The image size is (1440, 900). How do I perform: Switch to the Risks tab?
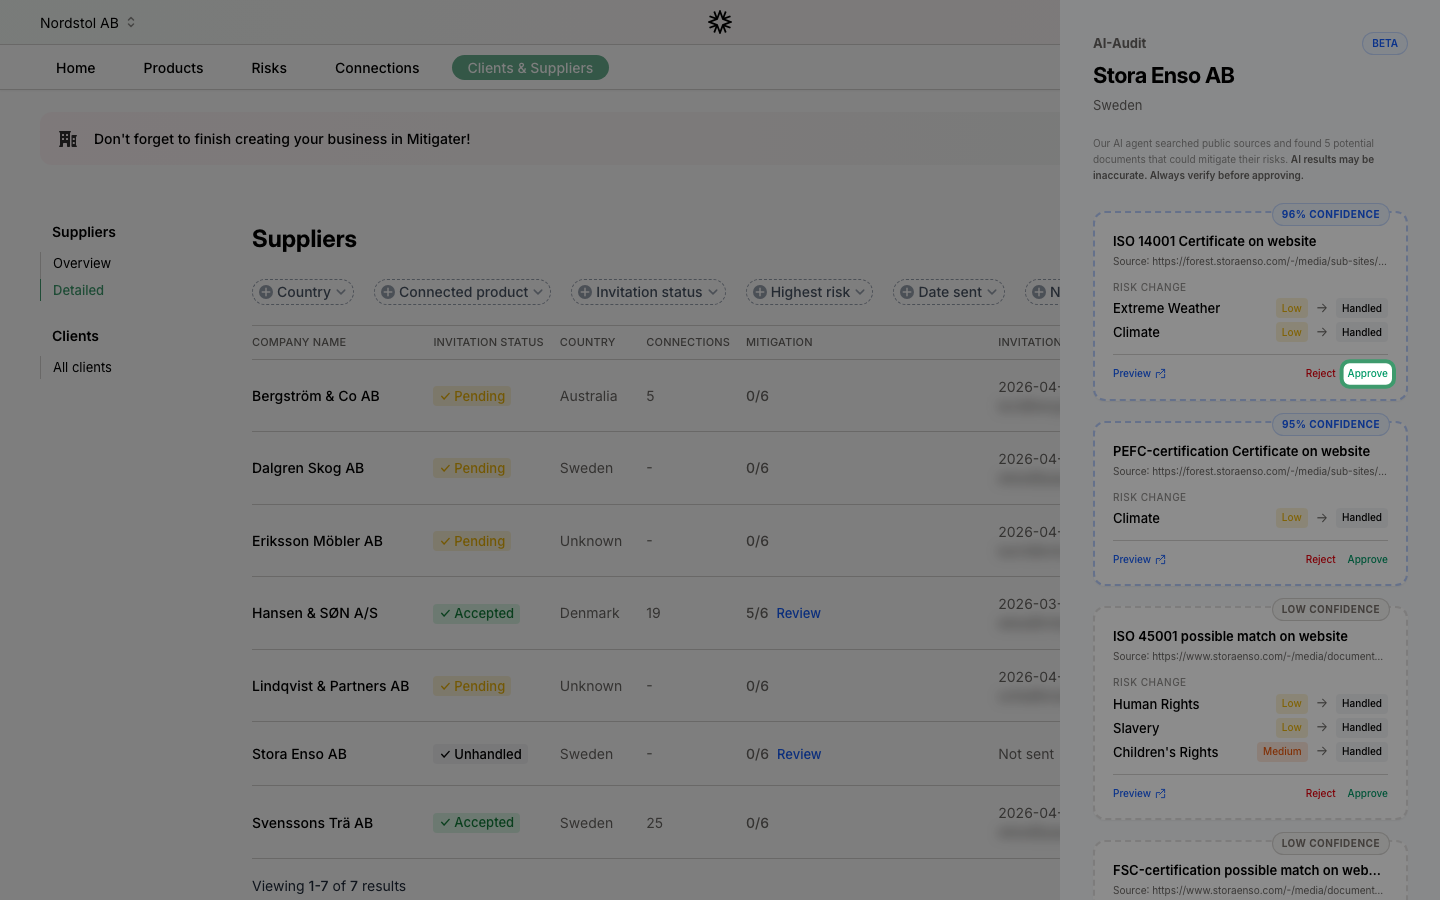click(x=269, y=68)
